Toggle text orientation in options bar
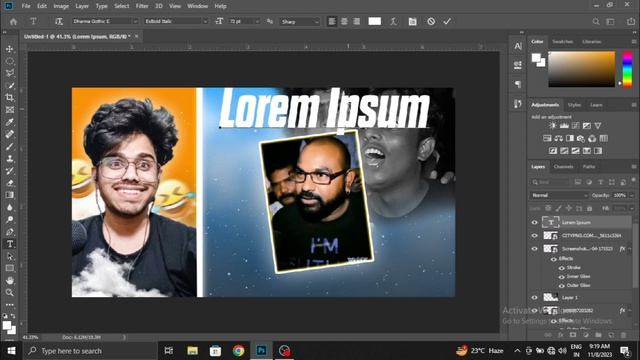 pos(59,21)
